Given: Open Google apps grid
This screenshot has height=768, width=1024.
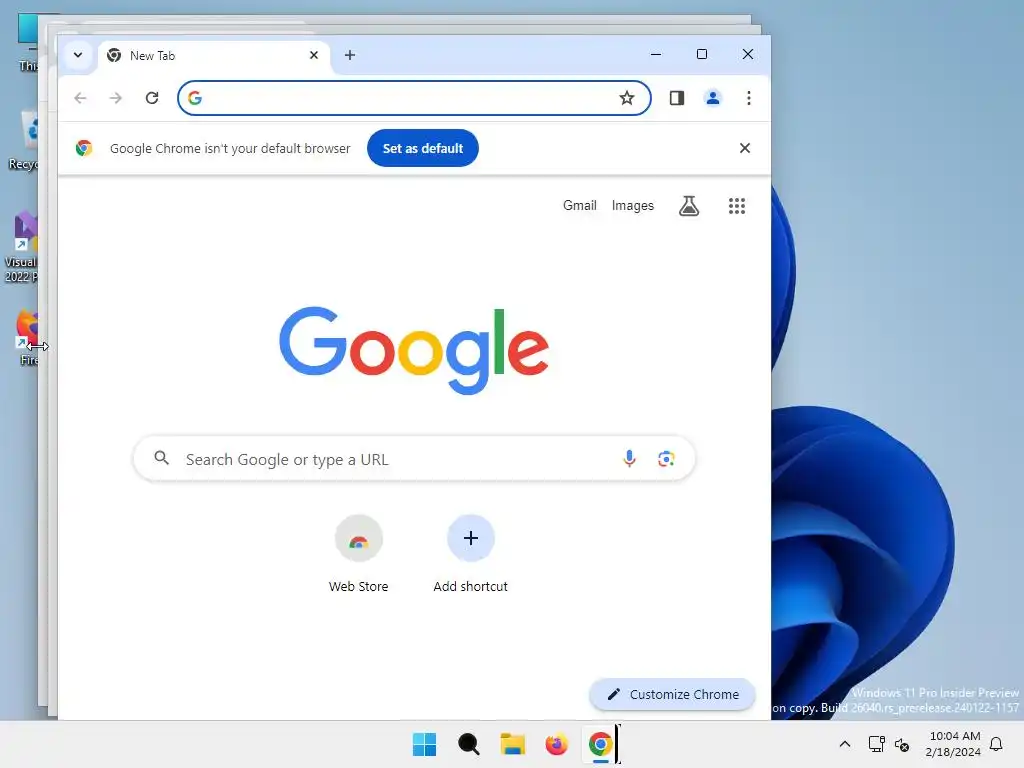Looking at the screenshot, I should (737, 206).
